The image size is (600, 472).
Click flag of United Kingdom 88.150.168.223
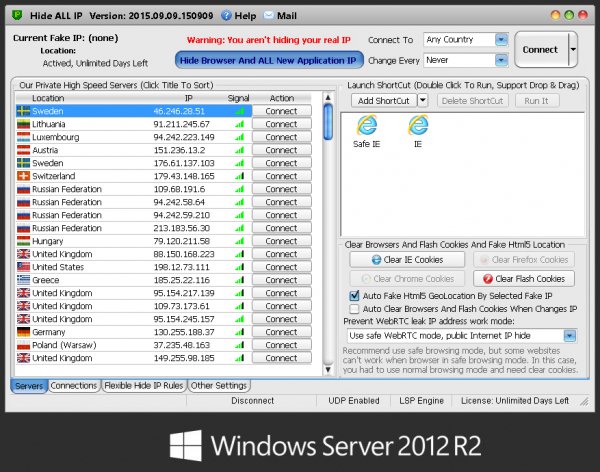tap(23, 254)
